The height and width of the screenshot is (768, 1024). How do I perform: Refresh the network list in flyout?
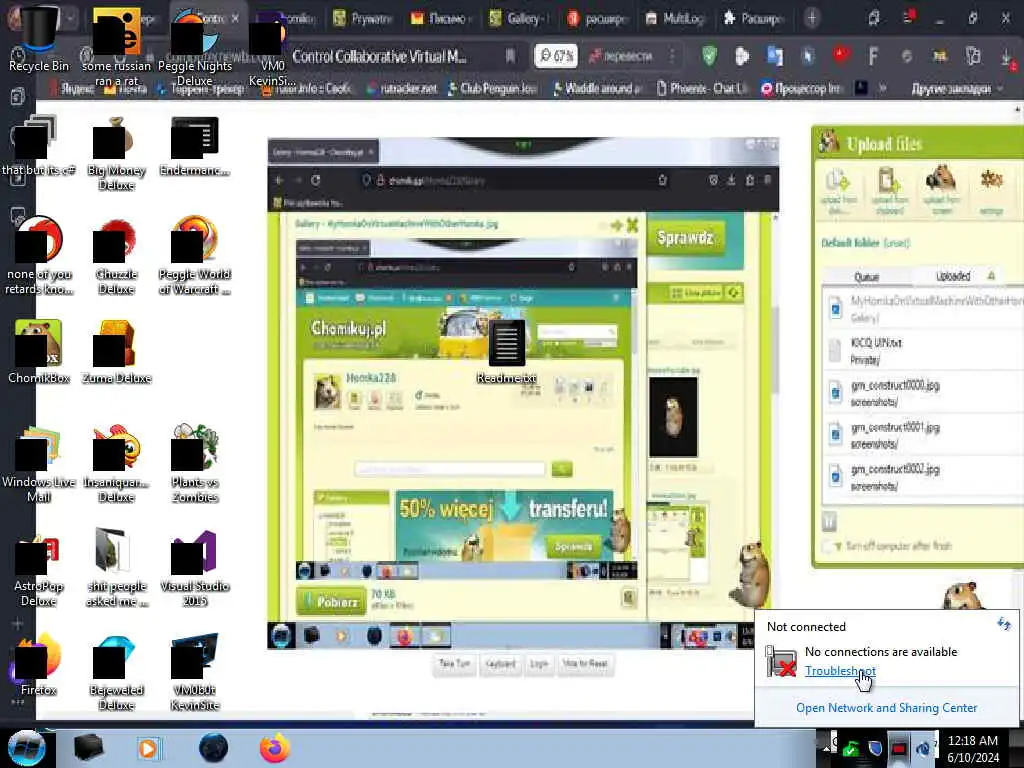click(1004, 624)
